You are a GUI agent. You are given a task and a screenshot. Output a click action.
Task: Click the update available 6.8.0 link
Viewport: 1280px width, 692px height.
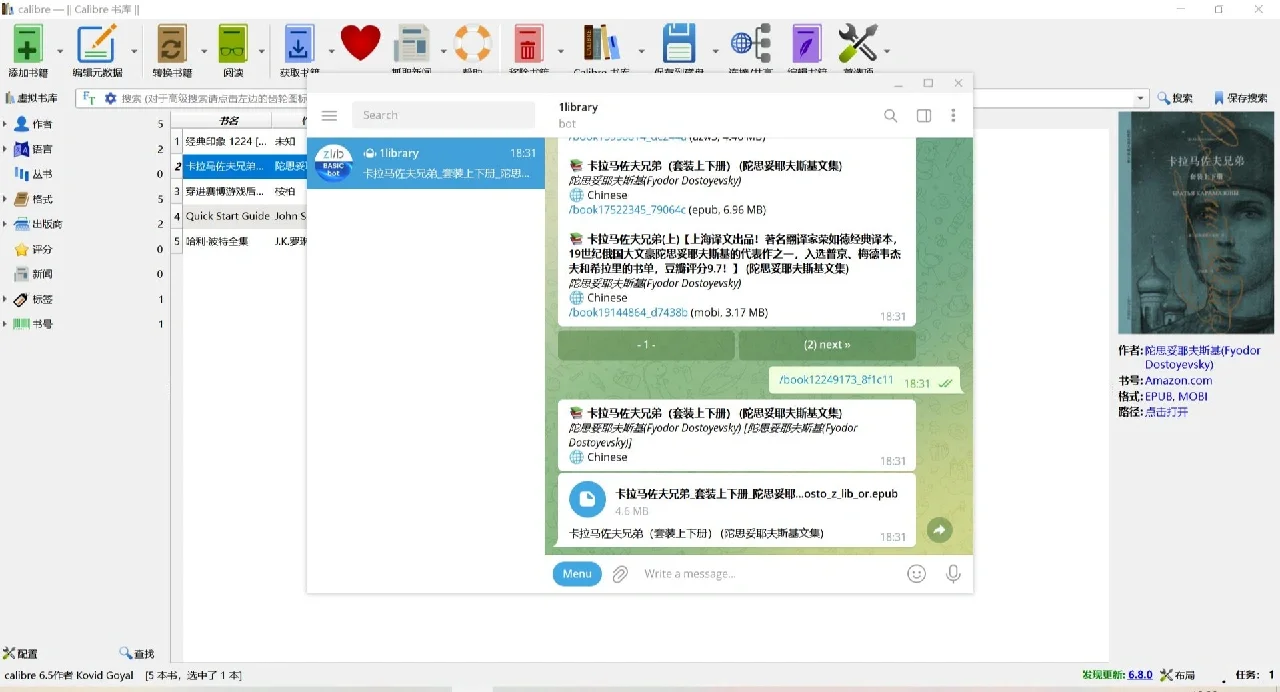(x=1140, y=675)
